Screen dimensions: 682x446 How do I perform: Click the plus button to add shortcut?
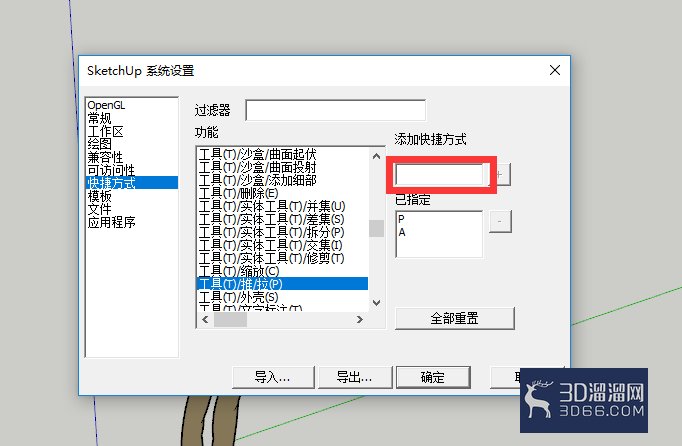point(499,175)
